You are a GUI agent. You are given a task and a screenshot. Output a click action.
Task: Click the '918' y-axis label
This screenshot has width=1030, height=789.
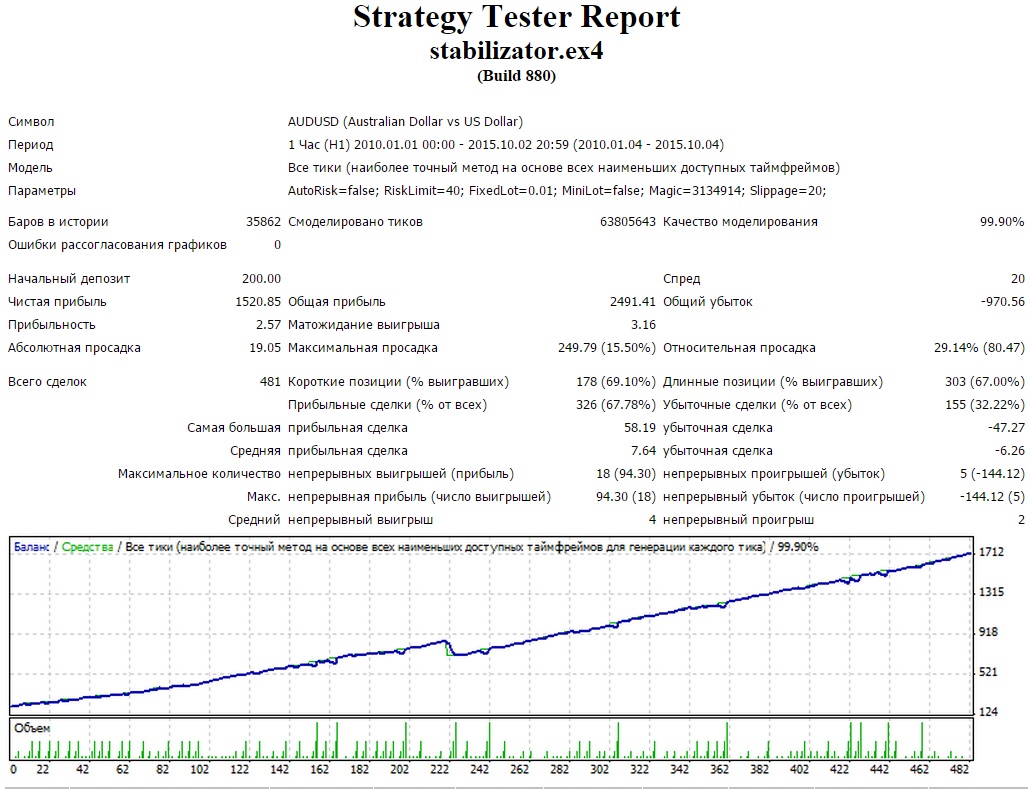point(988,632)
